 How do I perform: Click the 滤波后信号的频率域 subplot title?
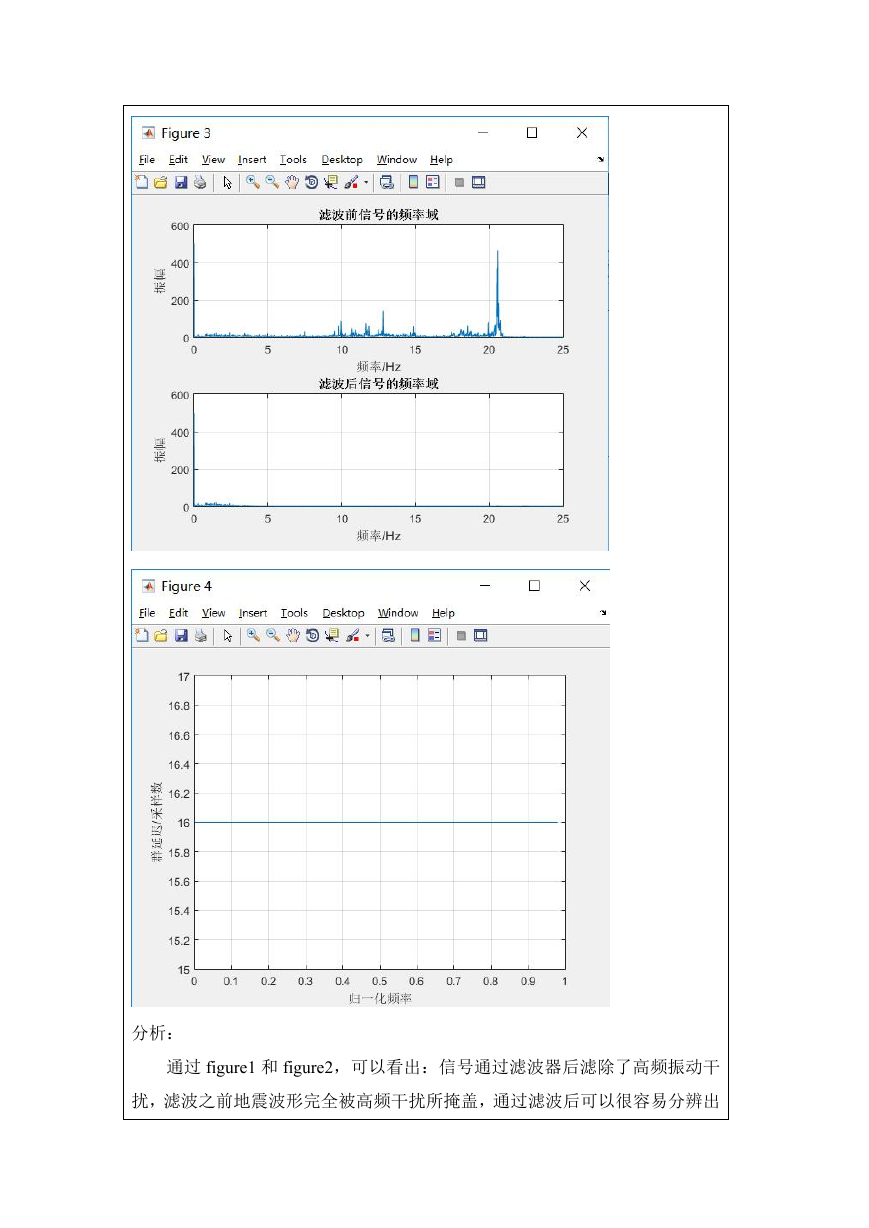click(x=378, y=384)
